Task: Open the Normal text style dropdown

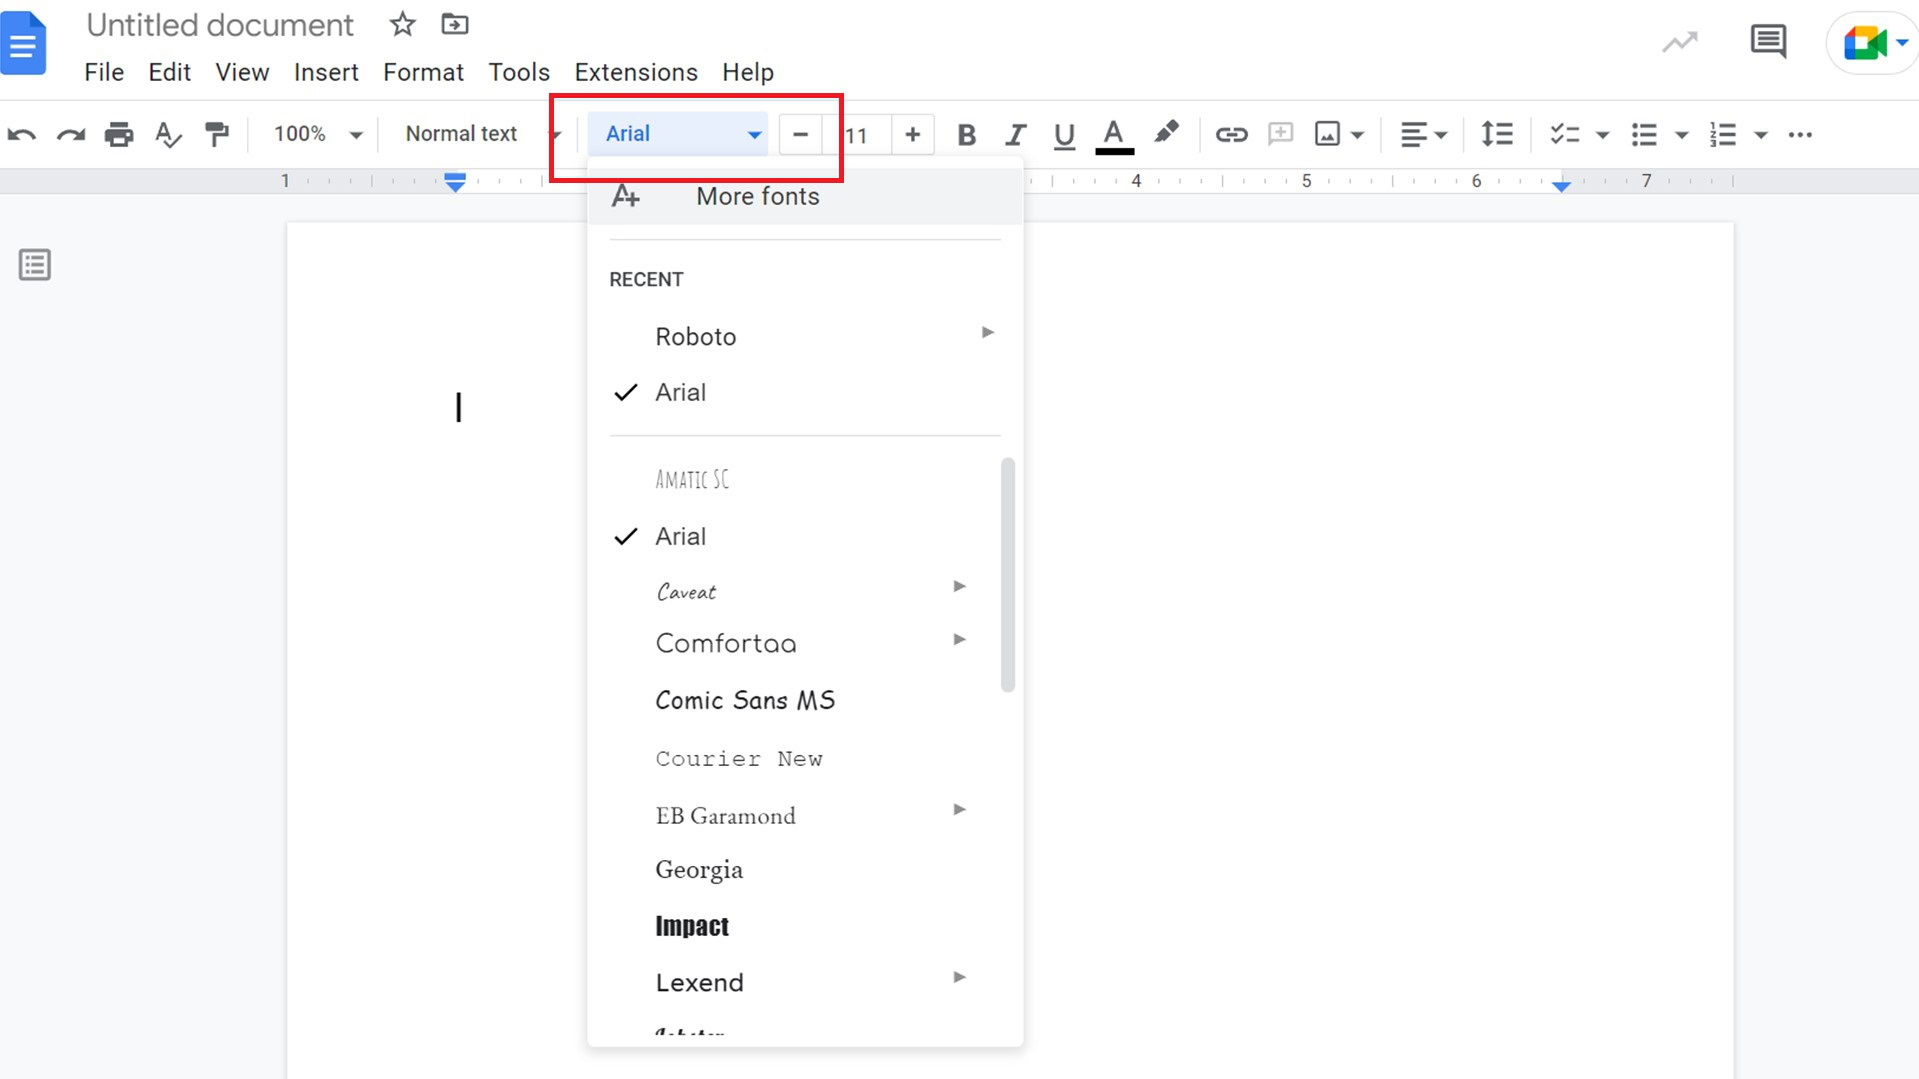Action: pyautogui.click(x=480, y=134)
